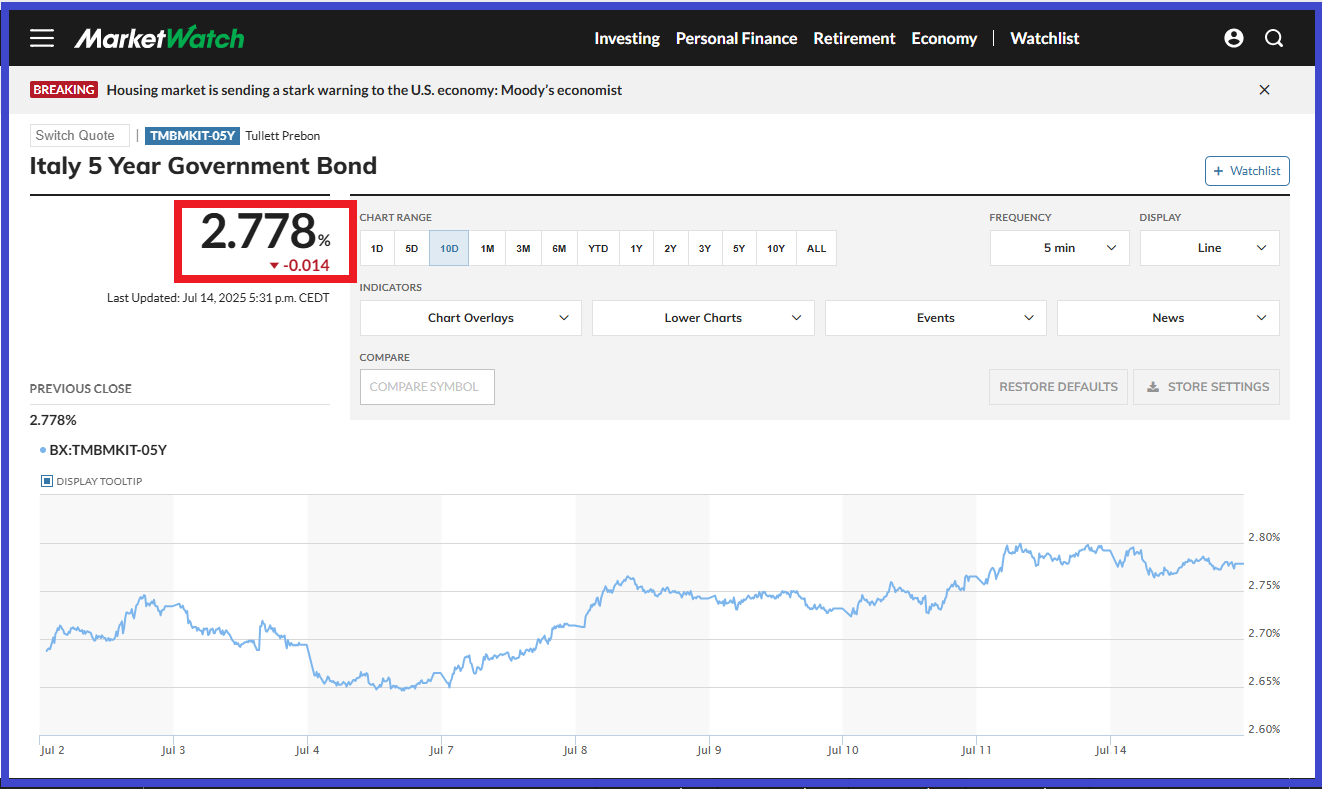Screen dimensions: 1322x789
Task: Click the Store Settings download icon
Action: tap(1153, 387)
